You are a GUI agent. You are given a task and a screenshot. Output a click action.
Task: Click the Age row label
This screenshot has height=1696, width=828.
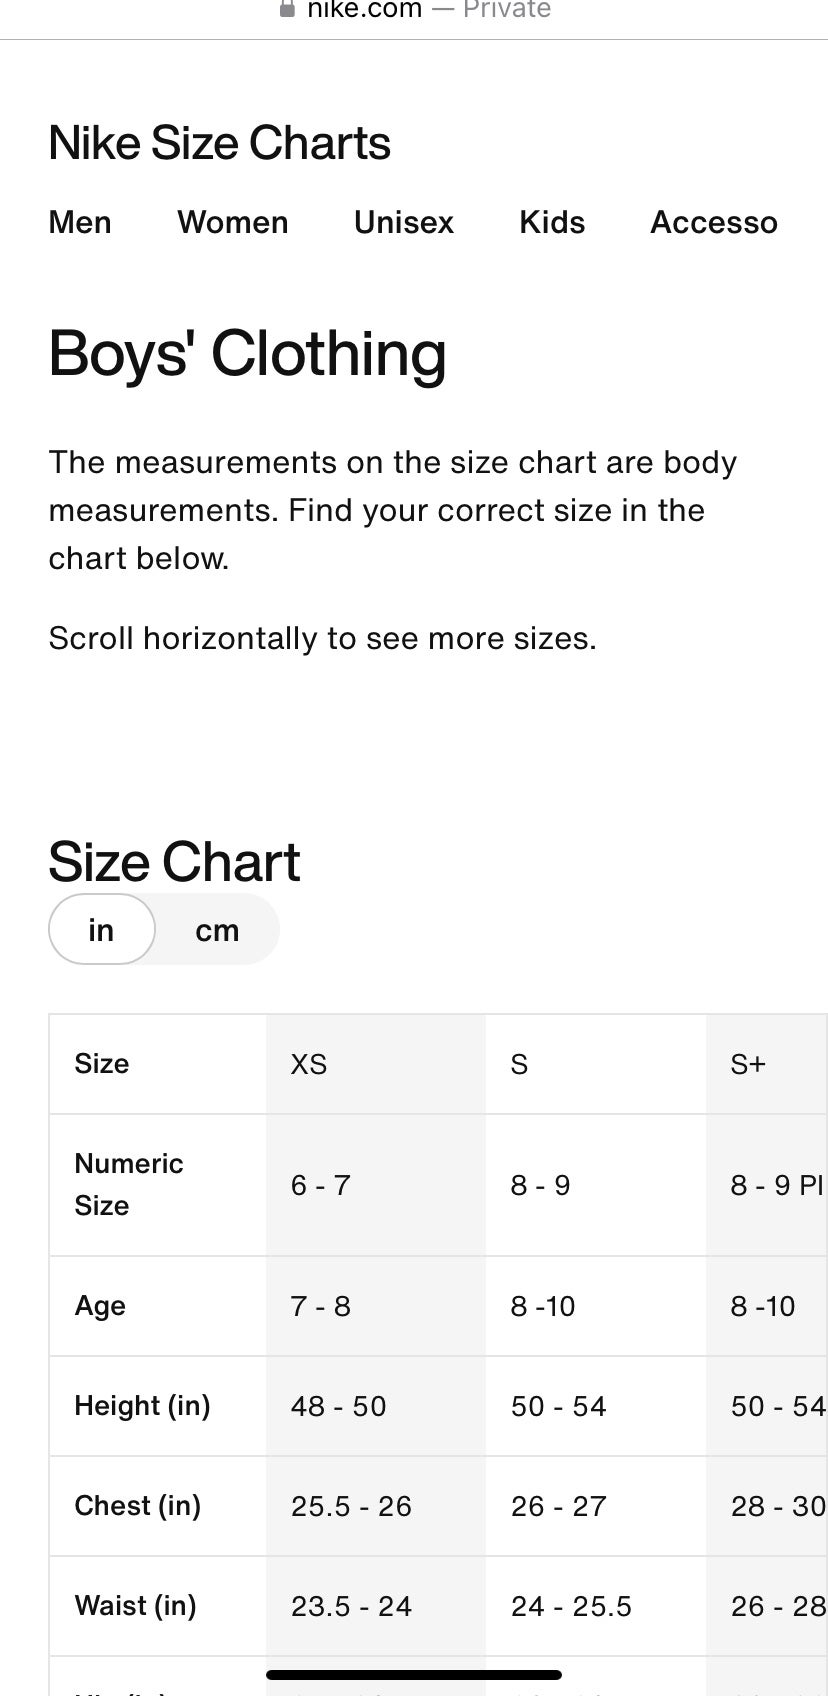[x=100, y=1306]
